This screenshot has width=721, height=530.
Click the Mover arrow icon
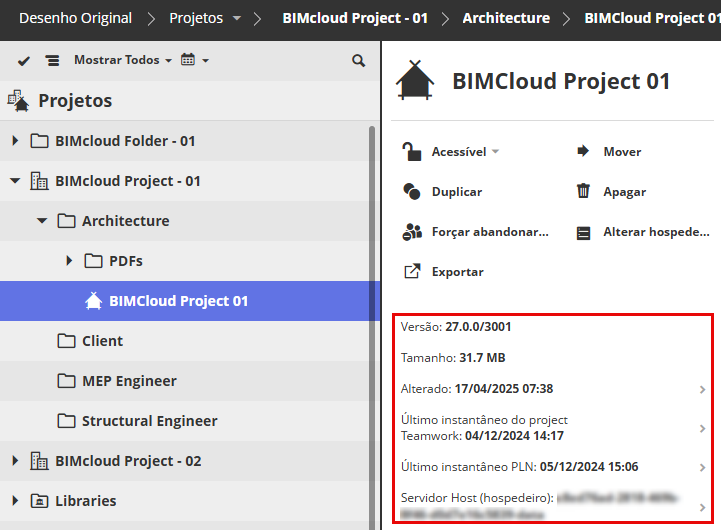click(x=583, y=151)
